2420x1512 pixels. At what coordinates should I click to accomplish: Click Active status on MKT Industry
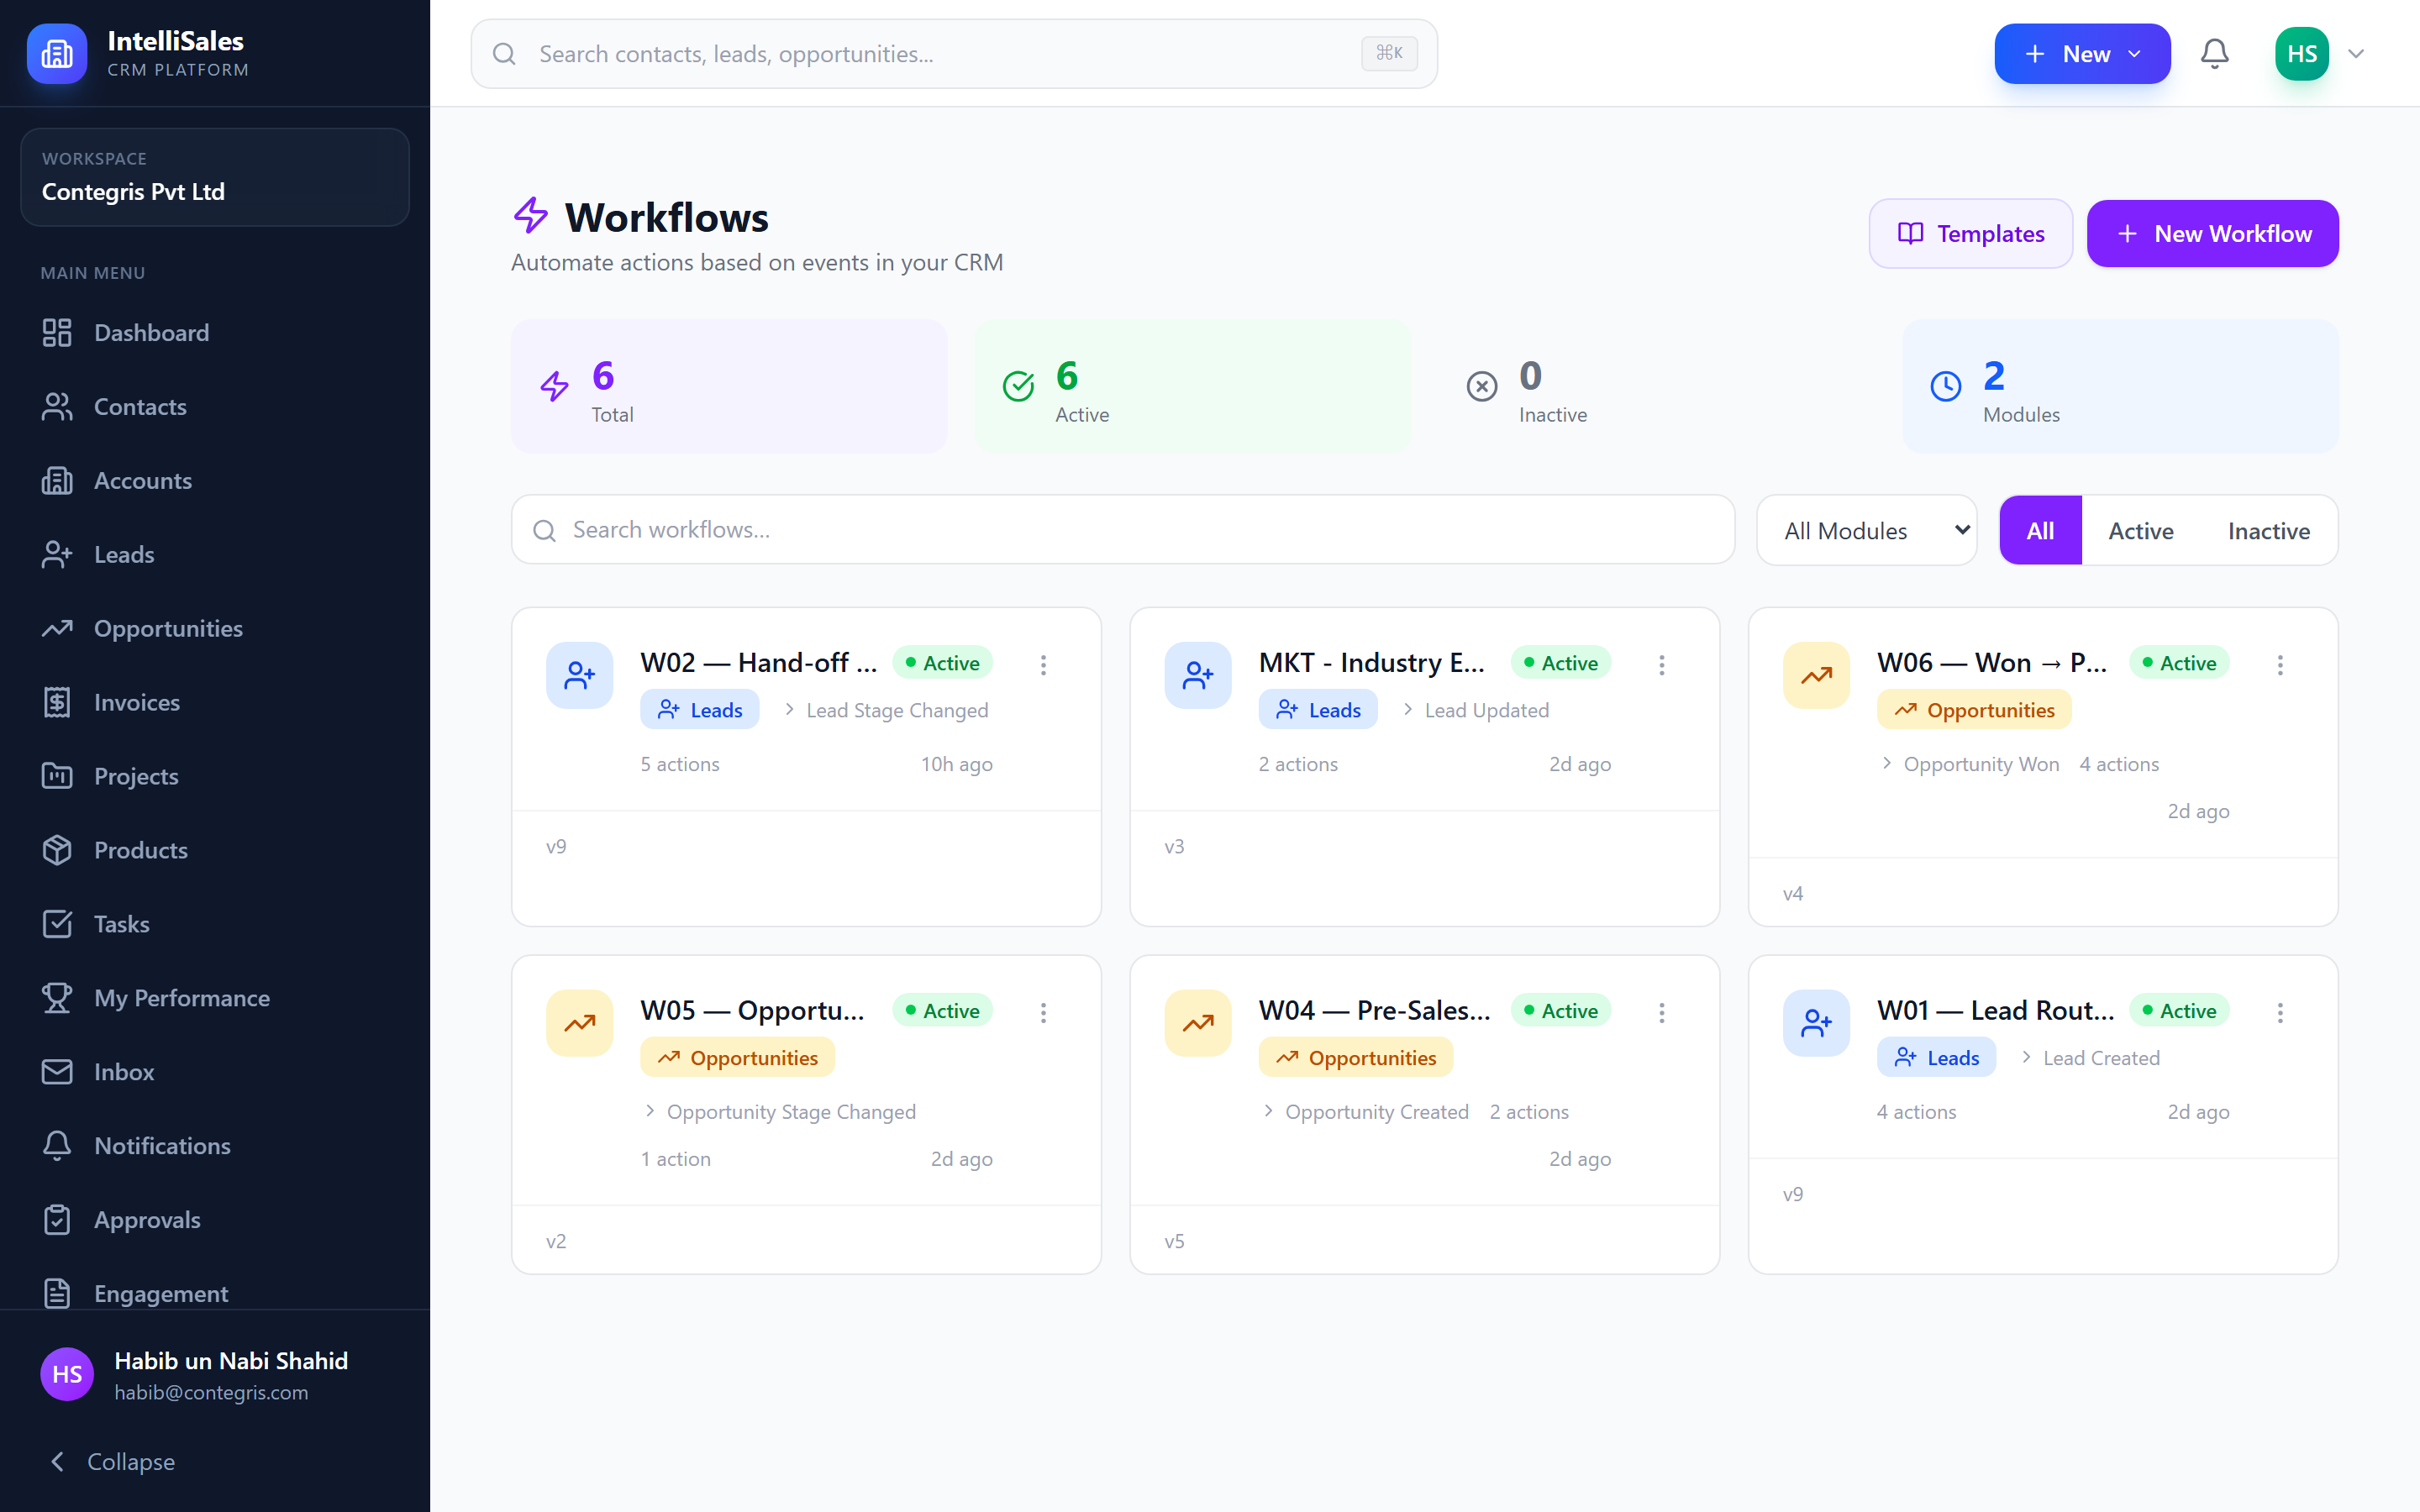point(1561,663)
